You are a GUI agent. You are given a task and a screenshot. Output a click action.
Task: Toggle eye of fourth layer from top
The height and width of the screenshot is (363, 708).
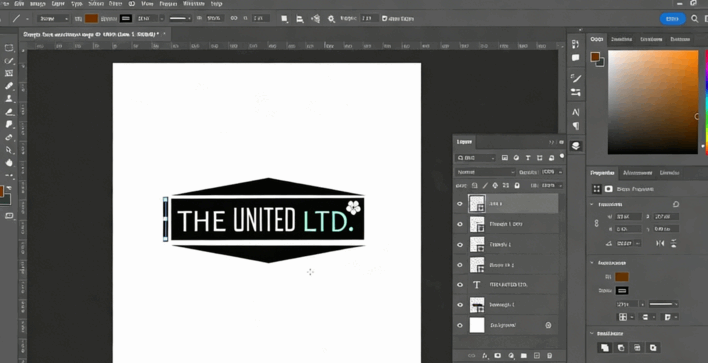(460, 265)
